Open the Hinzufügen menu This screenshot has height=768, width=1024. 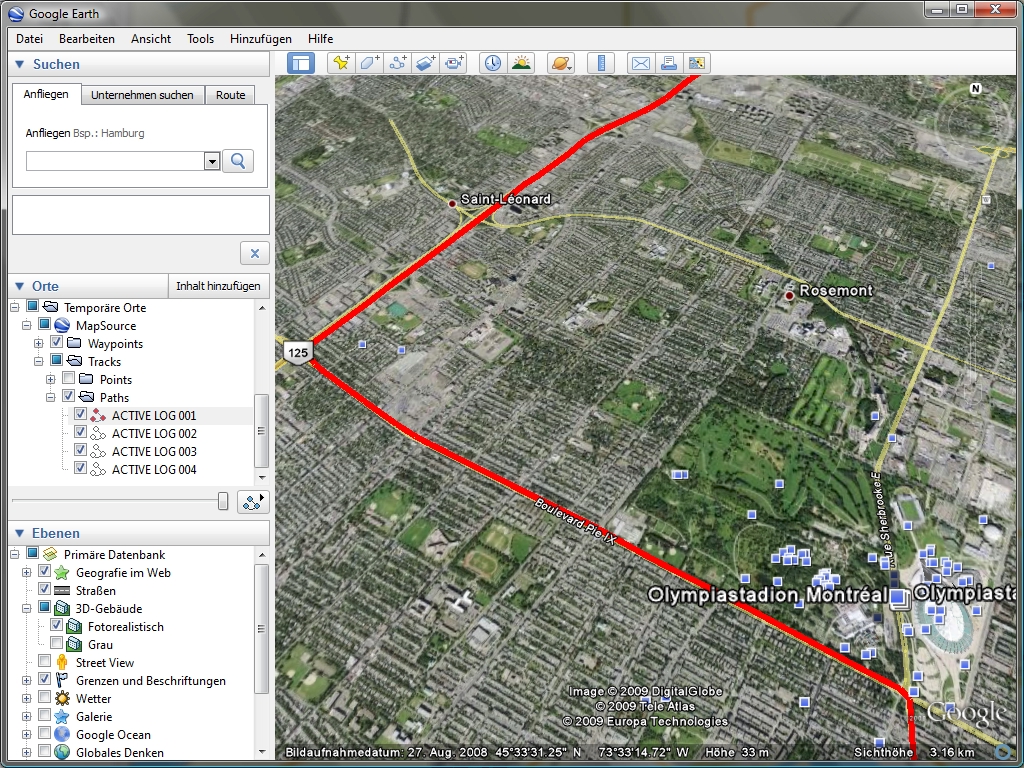click(x=261, y=39)
